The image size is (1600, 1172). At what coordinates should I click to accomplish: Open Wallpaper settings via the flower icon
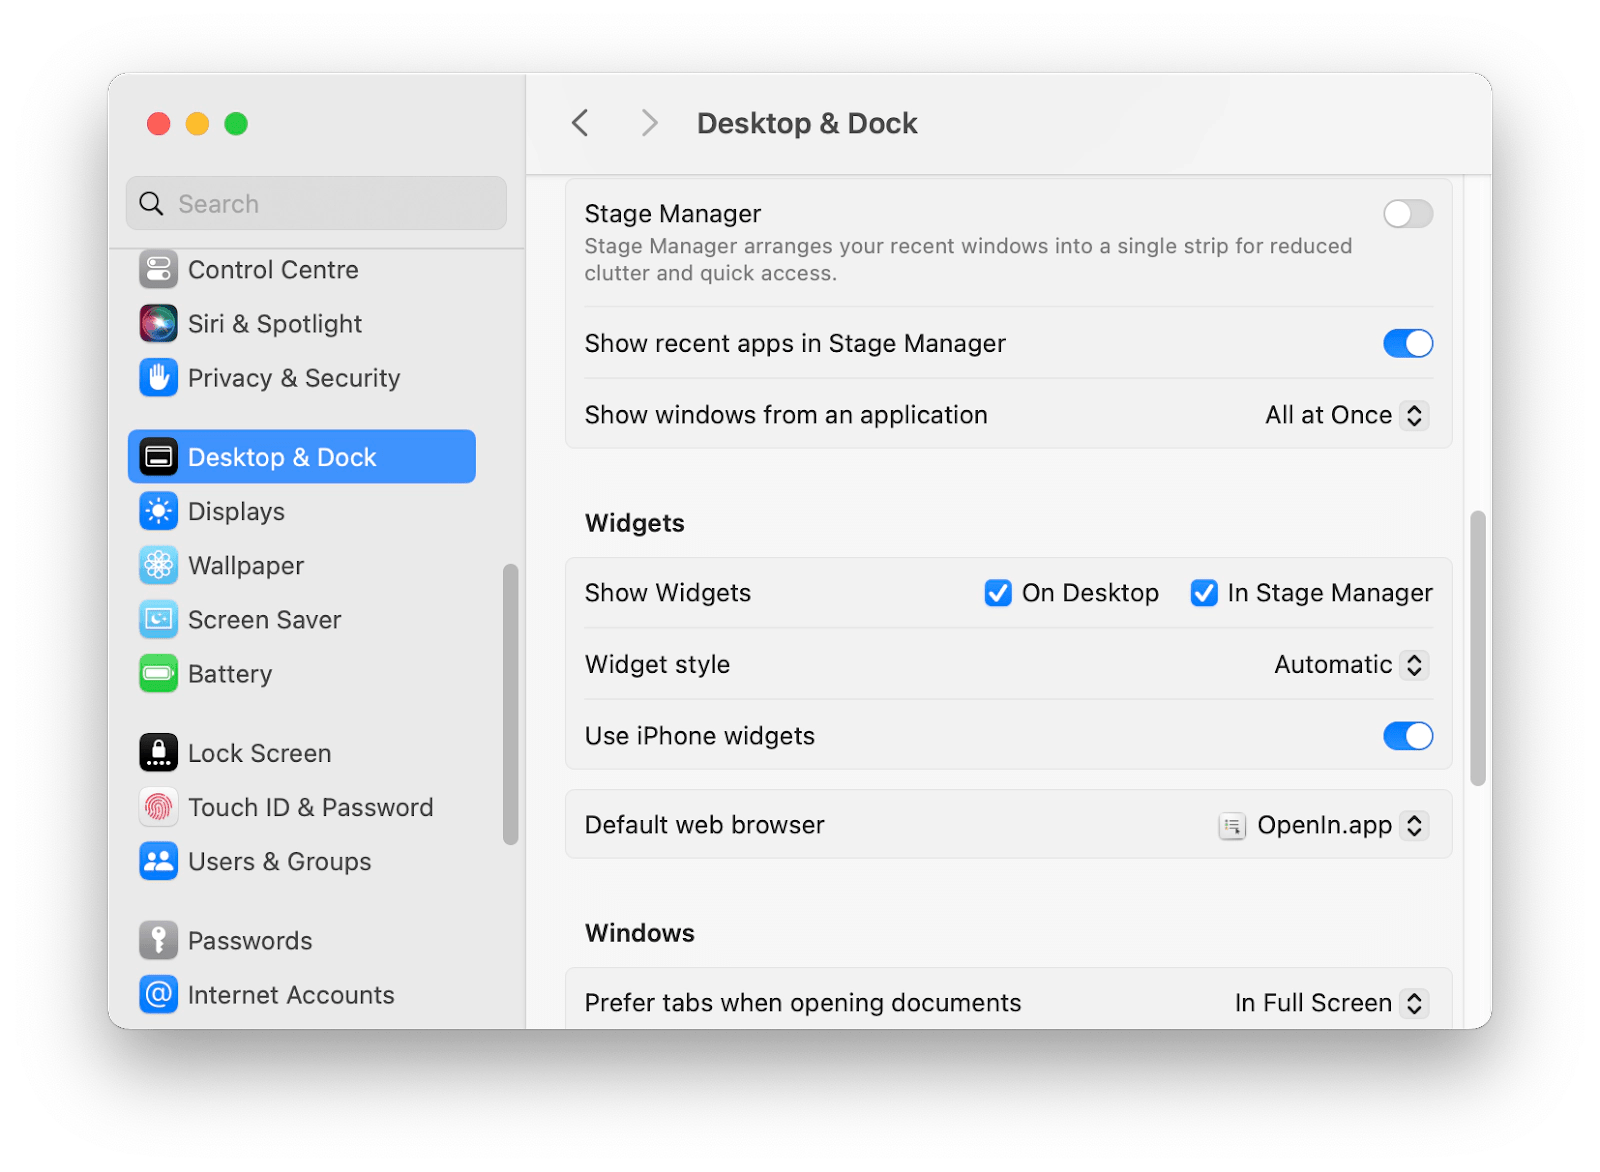[x=158, y=565]
